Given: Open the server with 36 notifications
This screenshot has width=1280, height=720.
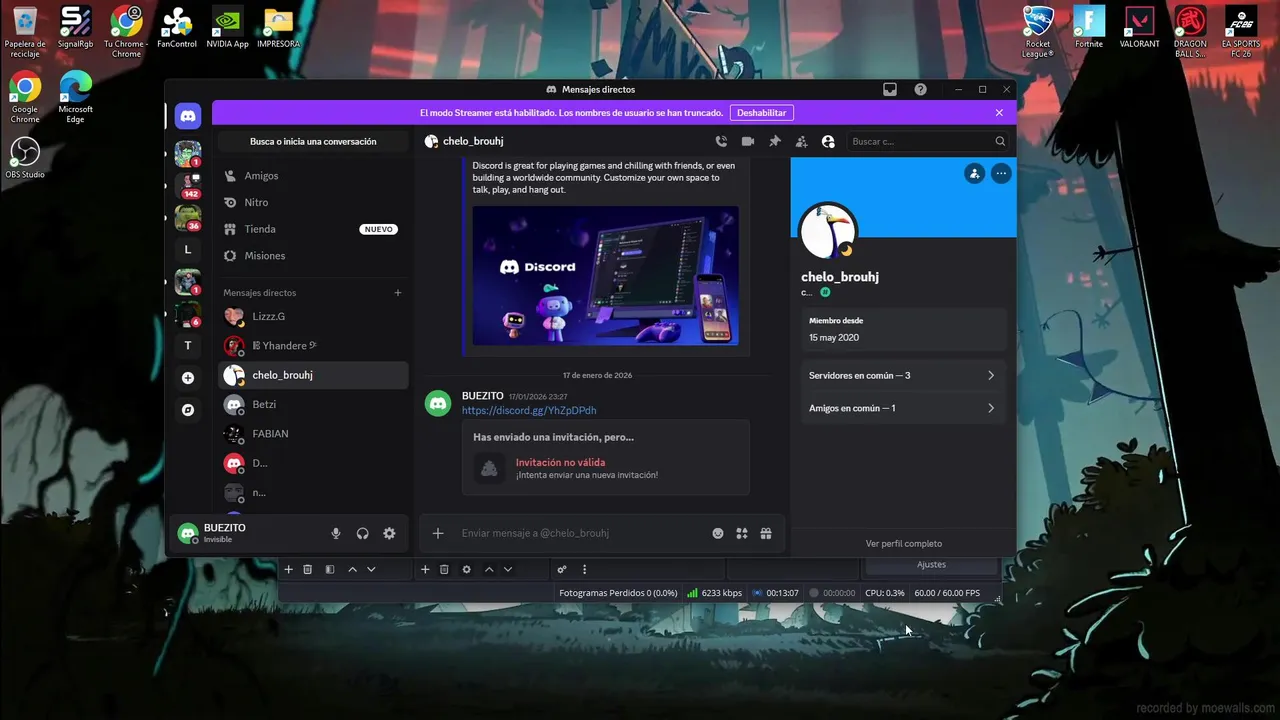Looking at the screenshot, I should coord(188,218).
